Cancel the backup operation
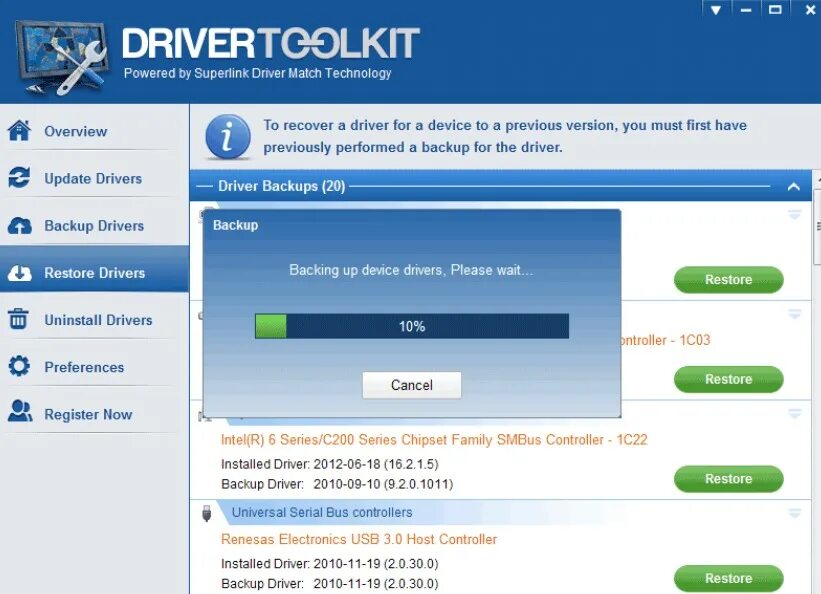 tap(412, 385)
